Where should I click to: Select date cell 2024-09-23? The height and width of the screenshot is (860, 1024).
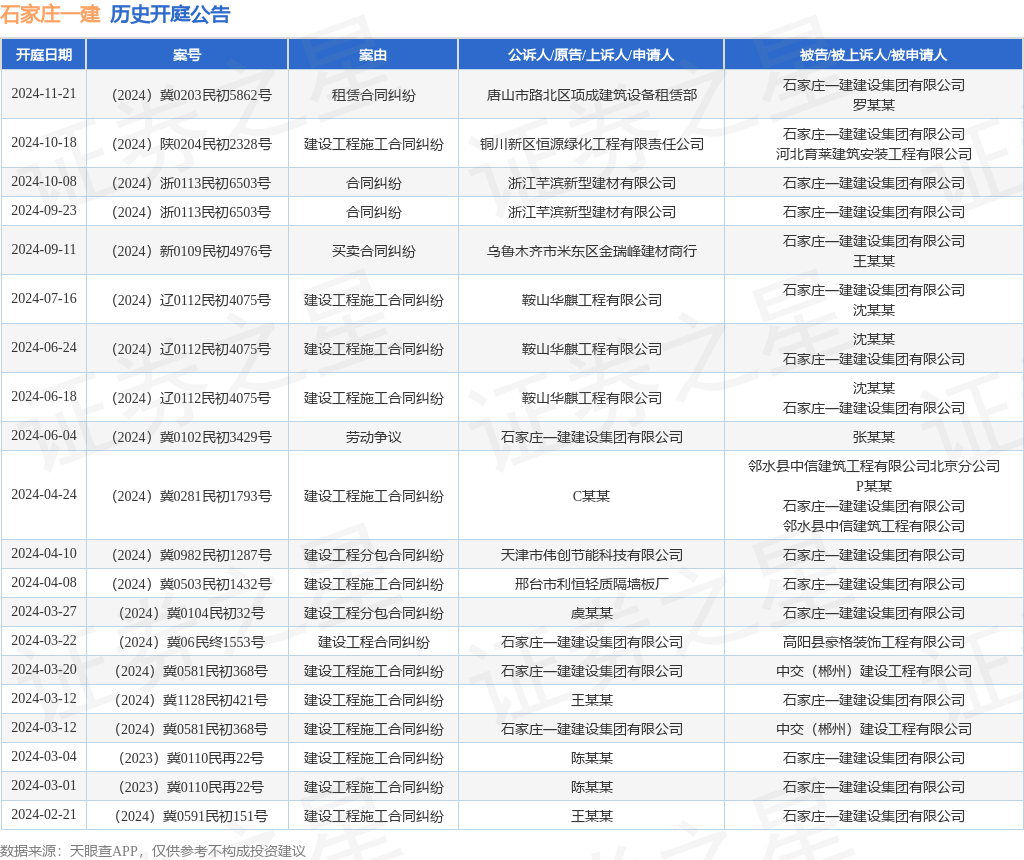click(x=44, y=211)
